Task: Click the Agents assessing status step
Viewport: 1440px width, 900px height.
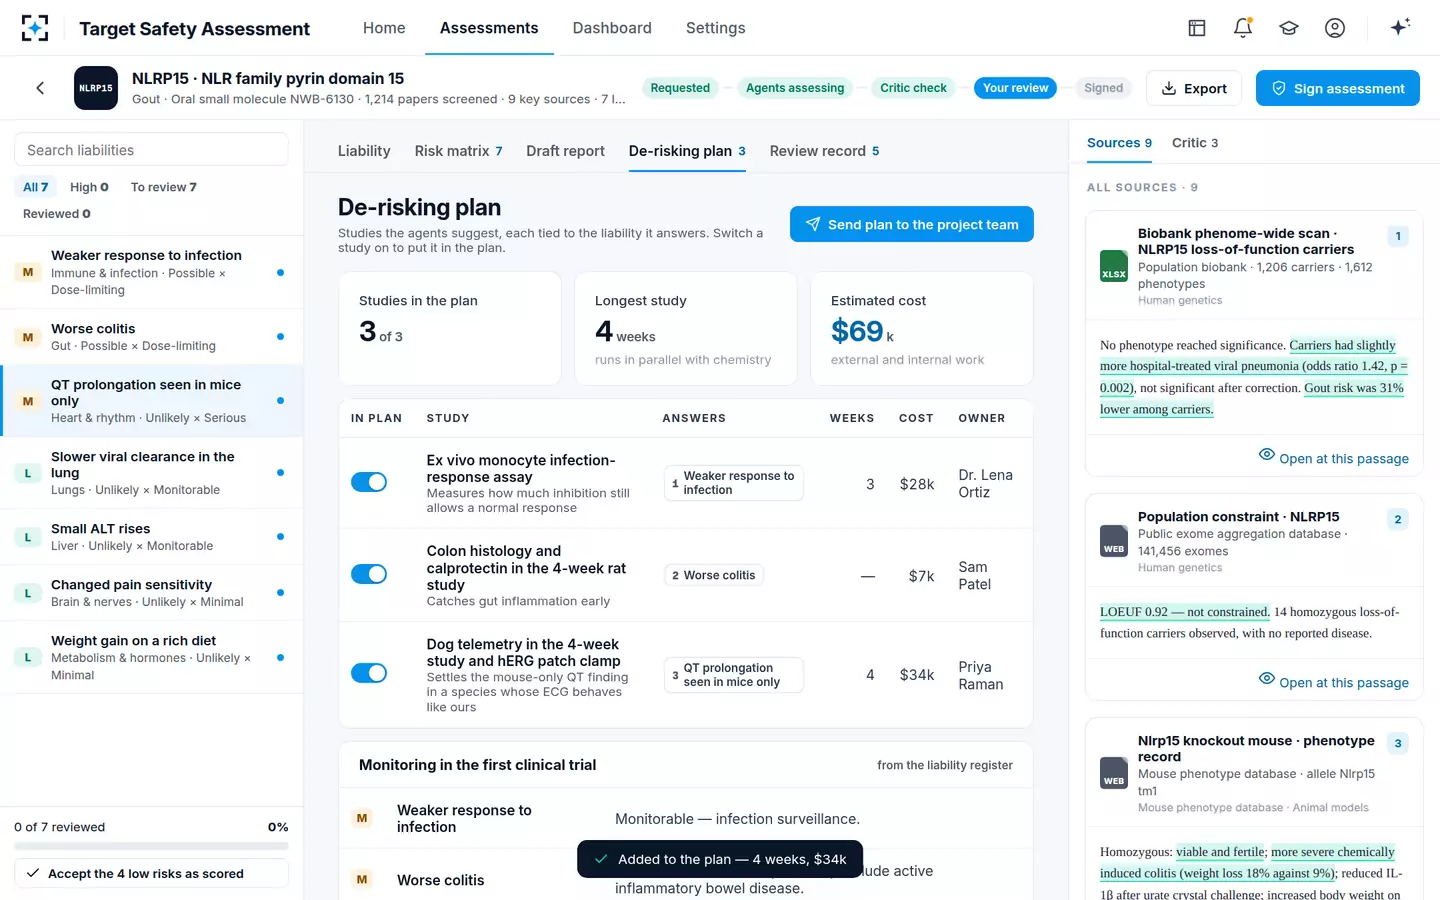Action: [x=795, y=88]
